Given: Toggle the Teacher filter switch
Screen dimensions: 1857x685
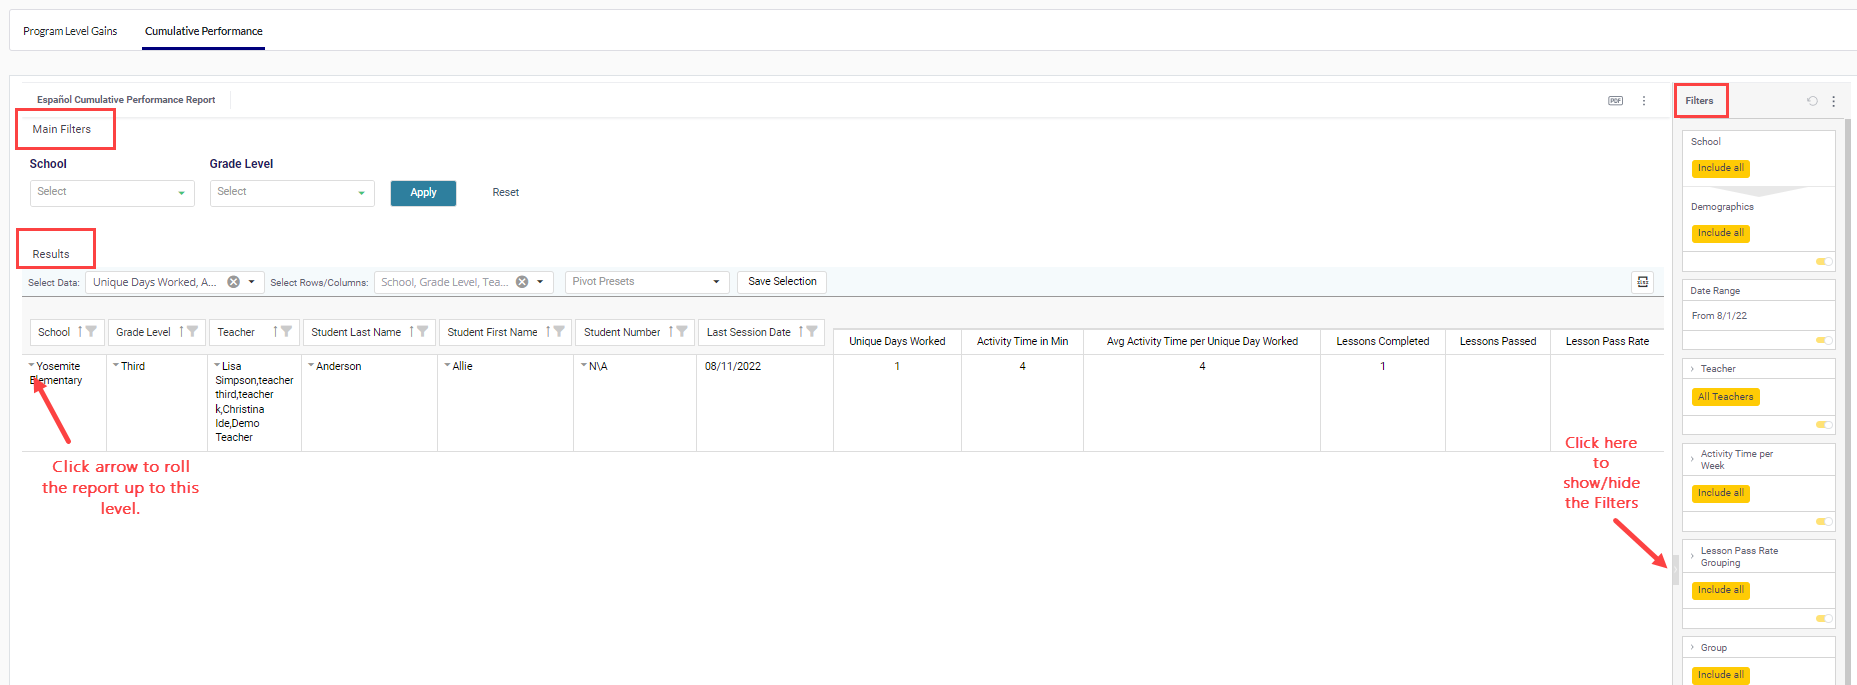Looking at the screenshot, I should [x=1824, y=425].
